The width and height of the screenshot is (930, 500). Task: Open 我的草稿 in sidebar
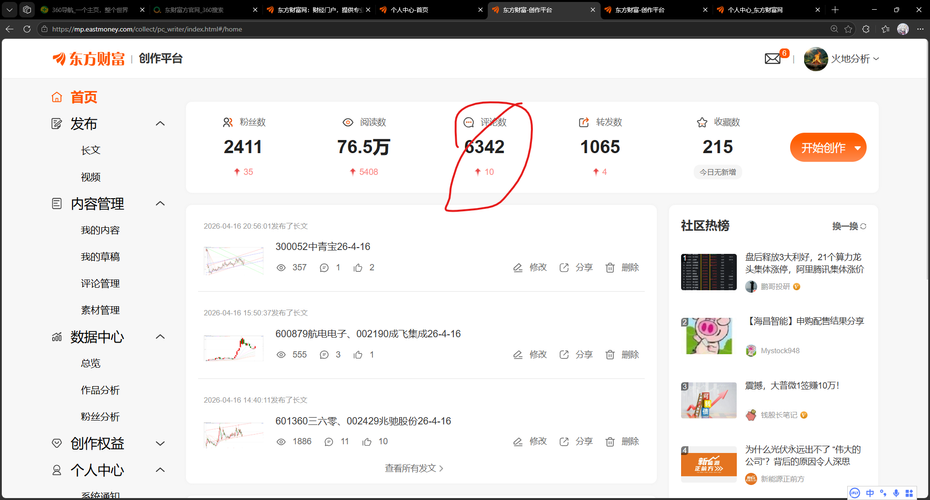tap(100, 257)
